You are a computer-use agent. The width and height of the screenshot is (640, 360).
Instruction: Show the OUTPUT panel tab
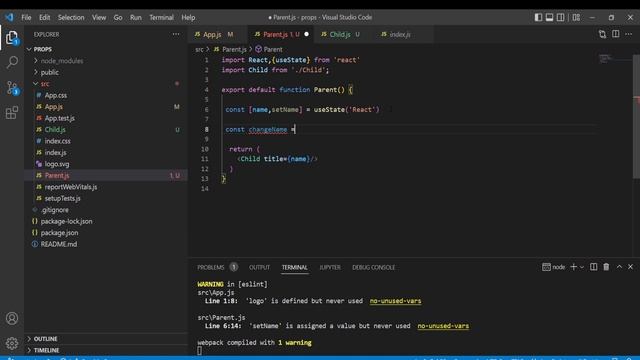260,267
